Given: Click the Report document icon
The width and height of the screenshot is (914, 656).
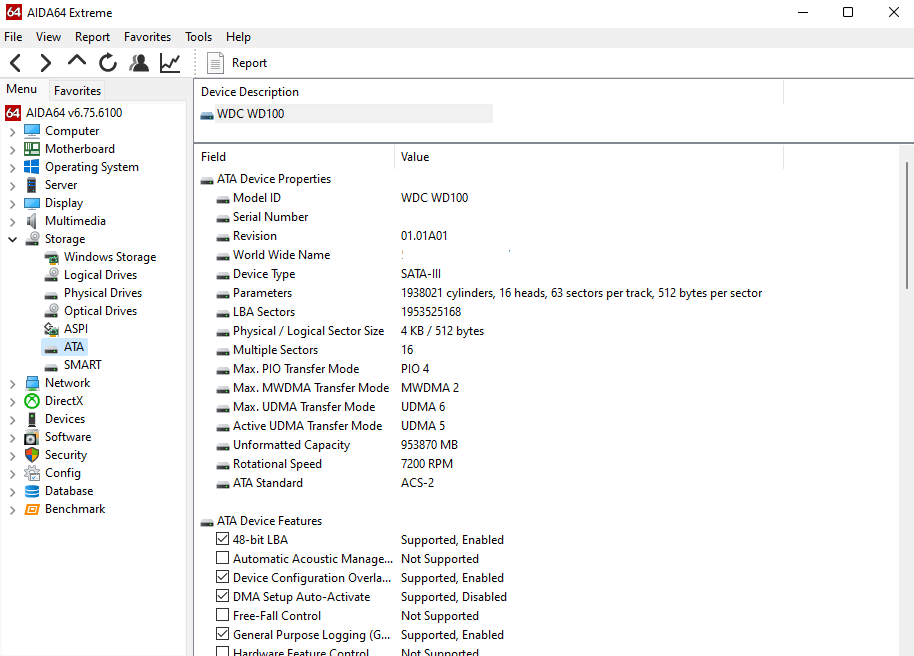Looking at the screenshot, I should click(215, 63).
